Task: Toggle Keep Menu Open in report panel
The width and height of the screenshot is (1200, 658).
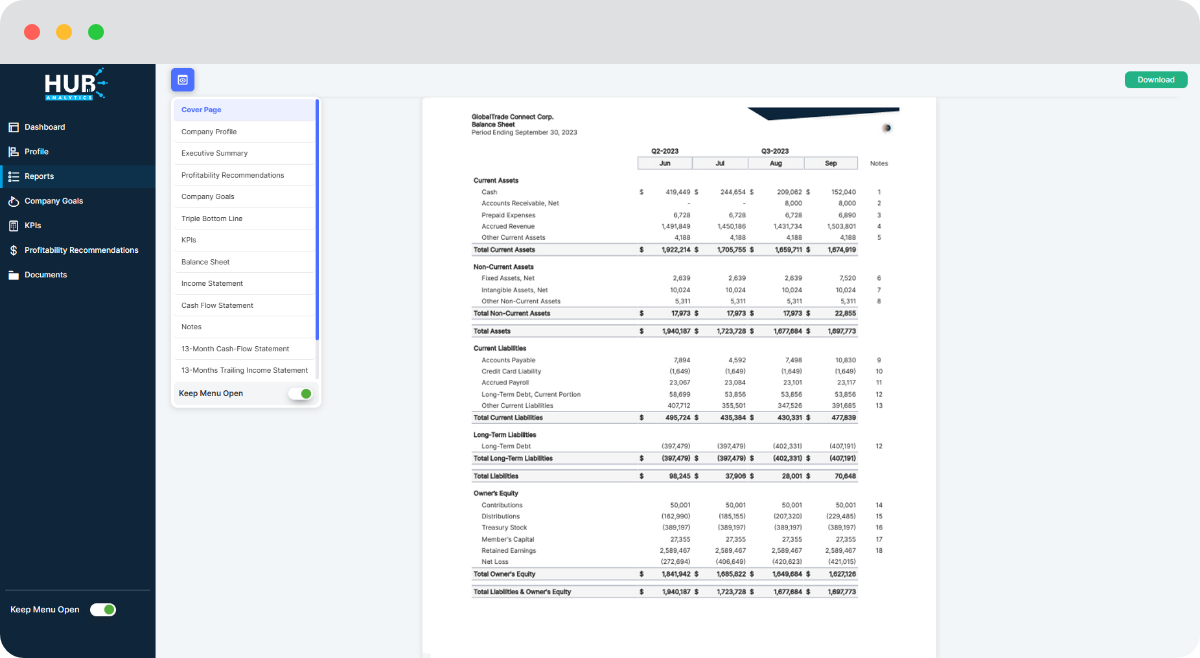Action: point(299,394)
